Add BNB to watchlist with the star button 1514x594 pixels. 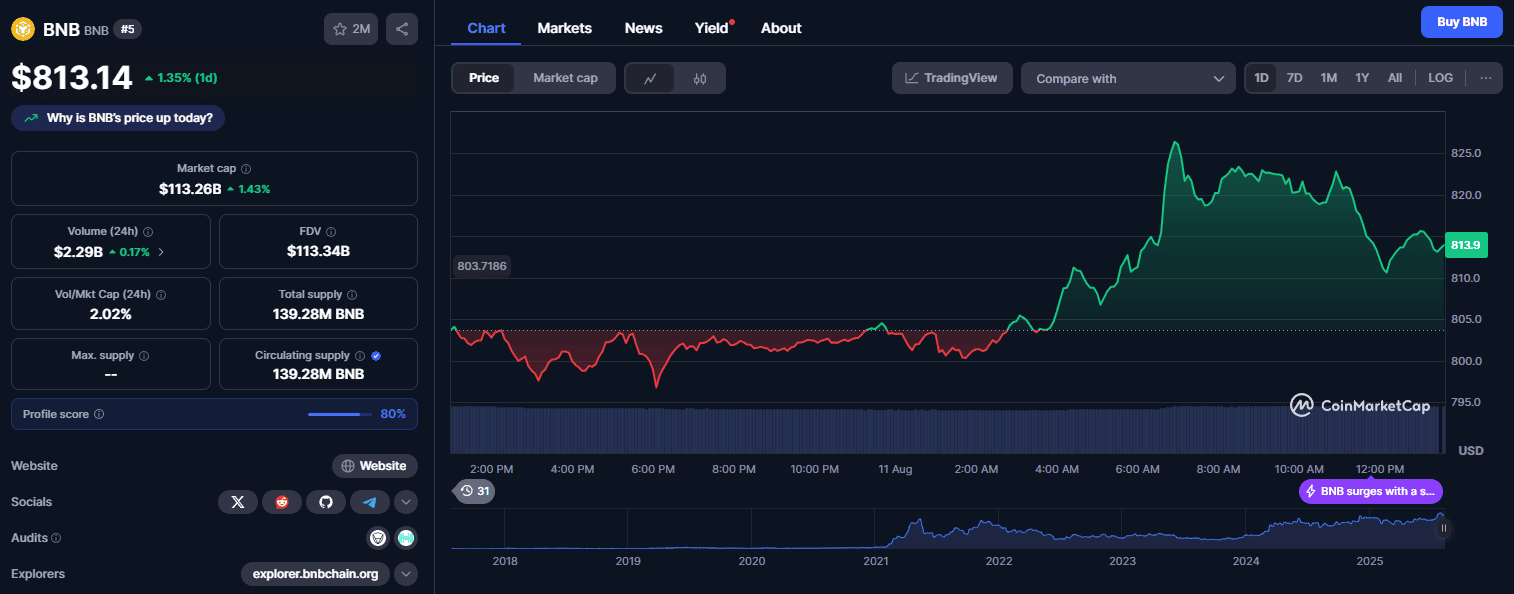[x=350, y=29]
